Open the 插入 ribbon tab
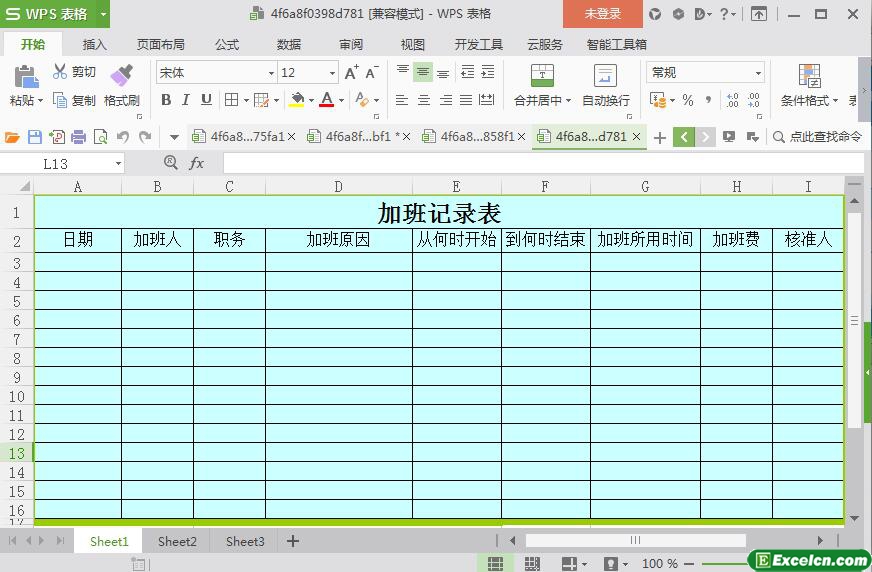 (x=94, y=44)
